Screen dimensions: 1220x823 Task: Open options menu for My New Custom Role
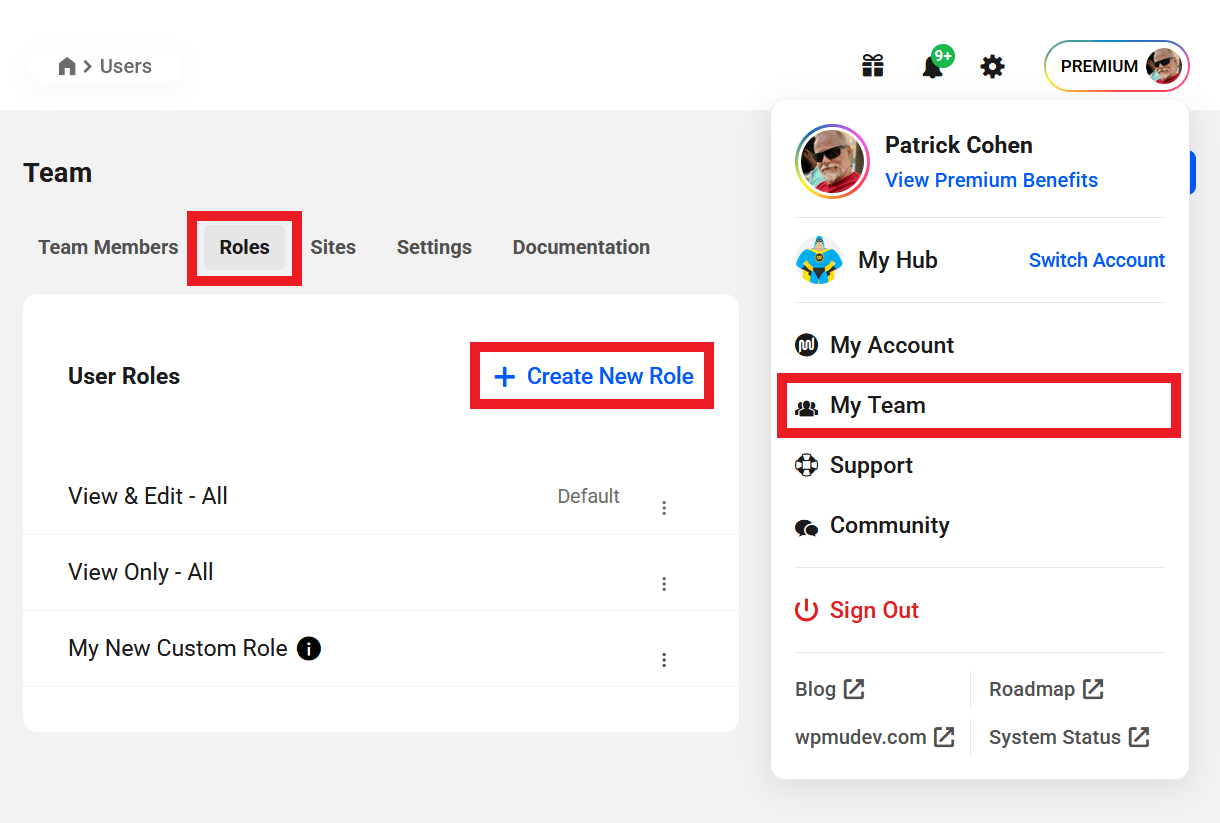(x=664, y=660)
